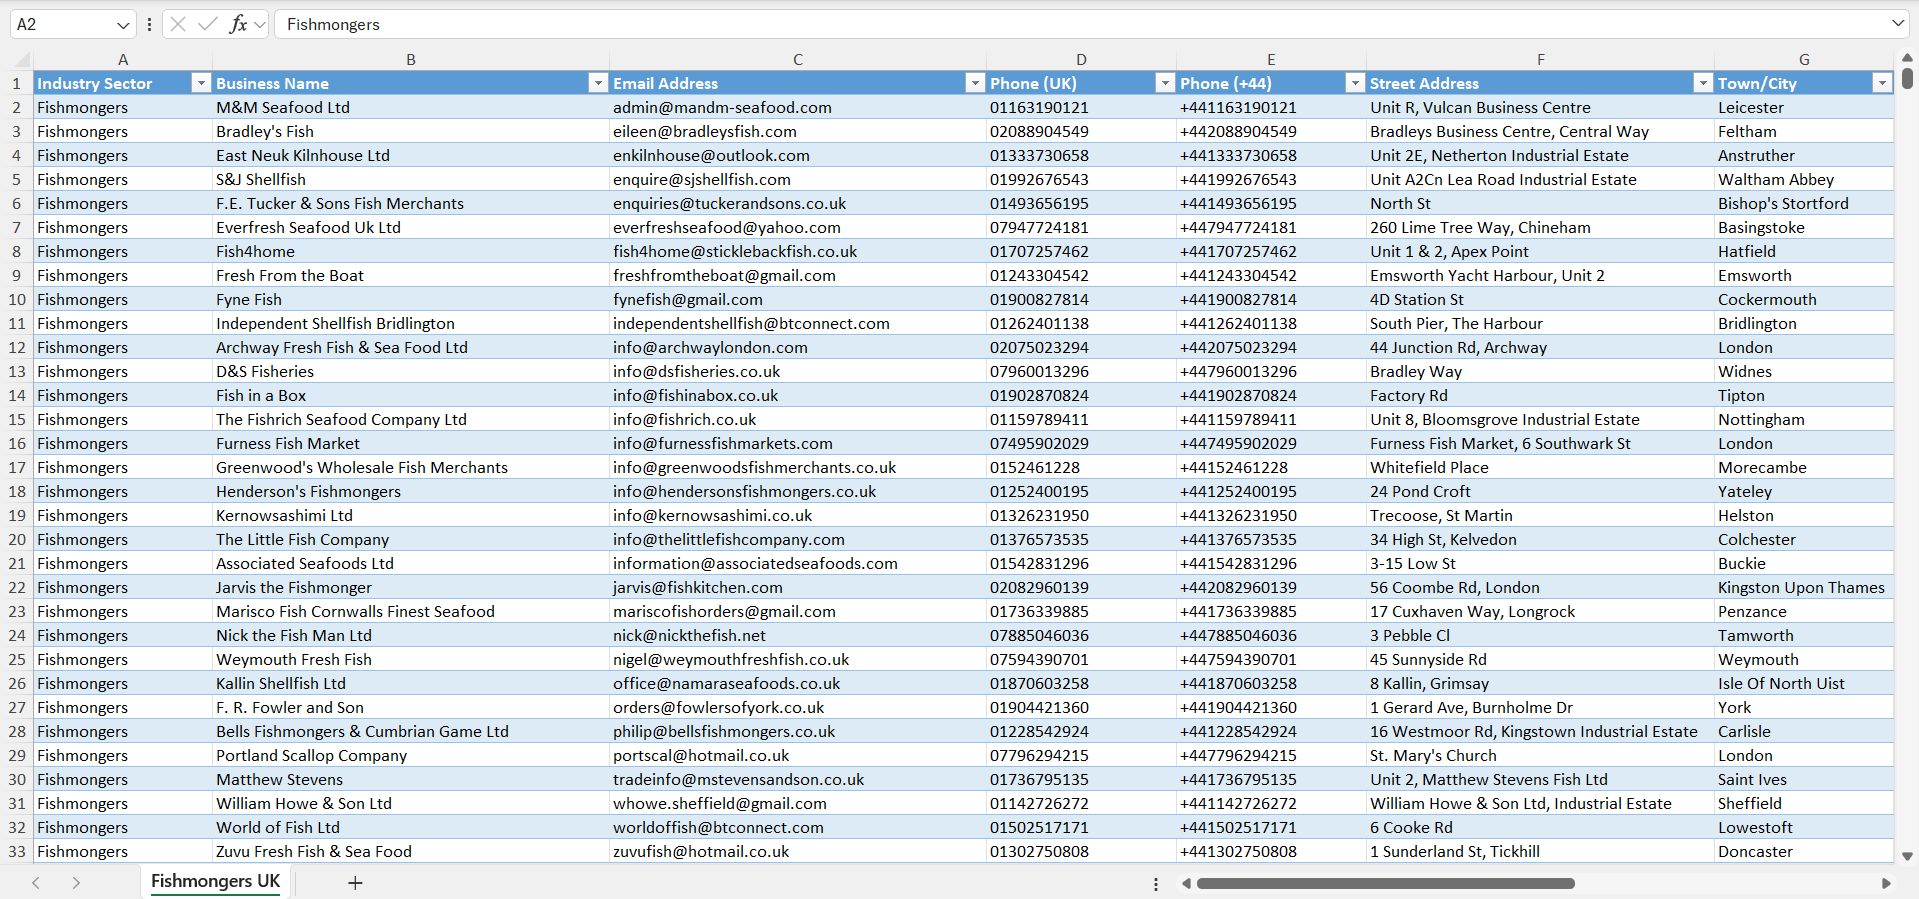Click the horizontal scrollbar thumb
Viewport: 1919px width, 899px height.
1385,884
